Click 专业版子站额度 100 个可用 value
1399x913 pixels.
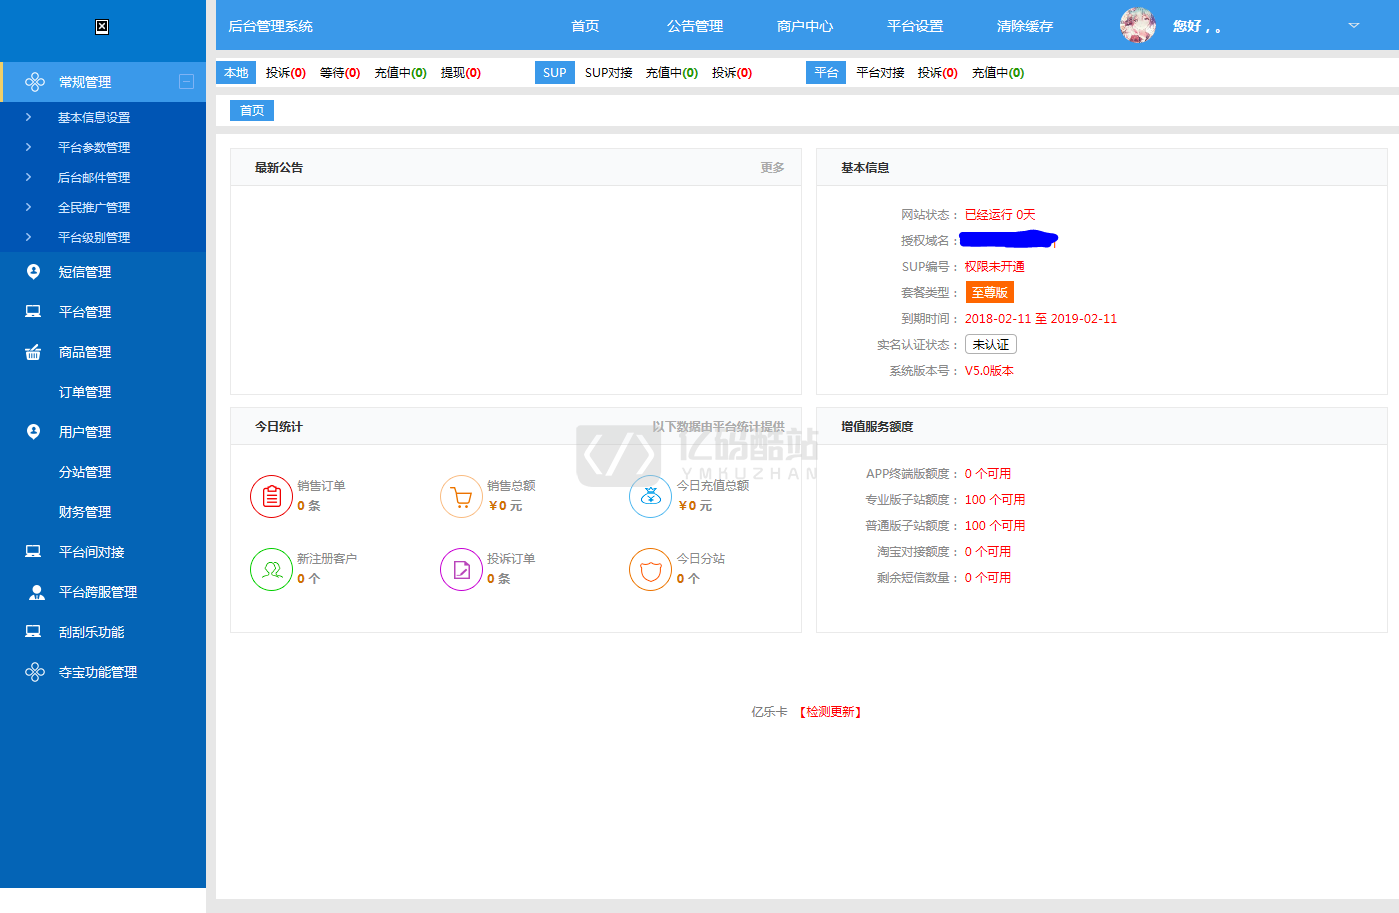(x=995, y=500)
